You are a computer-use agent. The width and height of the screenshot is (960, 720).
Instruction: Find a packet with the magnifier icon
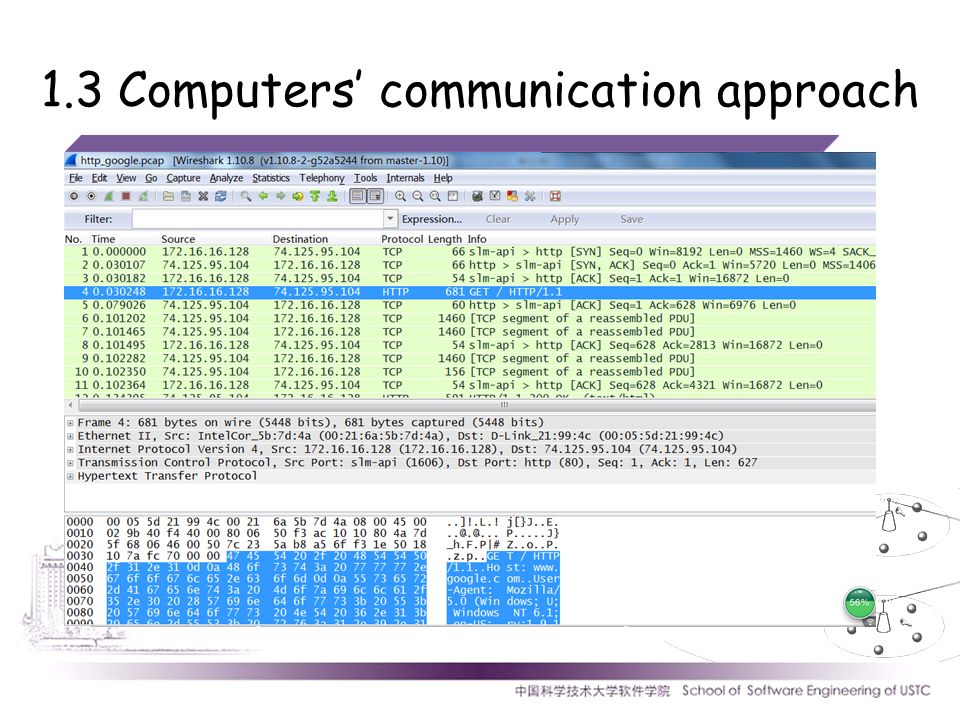point(246,196)
